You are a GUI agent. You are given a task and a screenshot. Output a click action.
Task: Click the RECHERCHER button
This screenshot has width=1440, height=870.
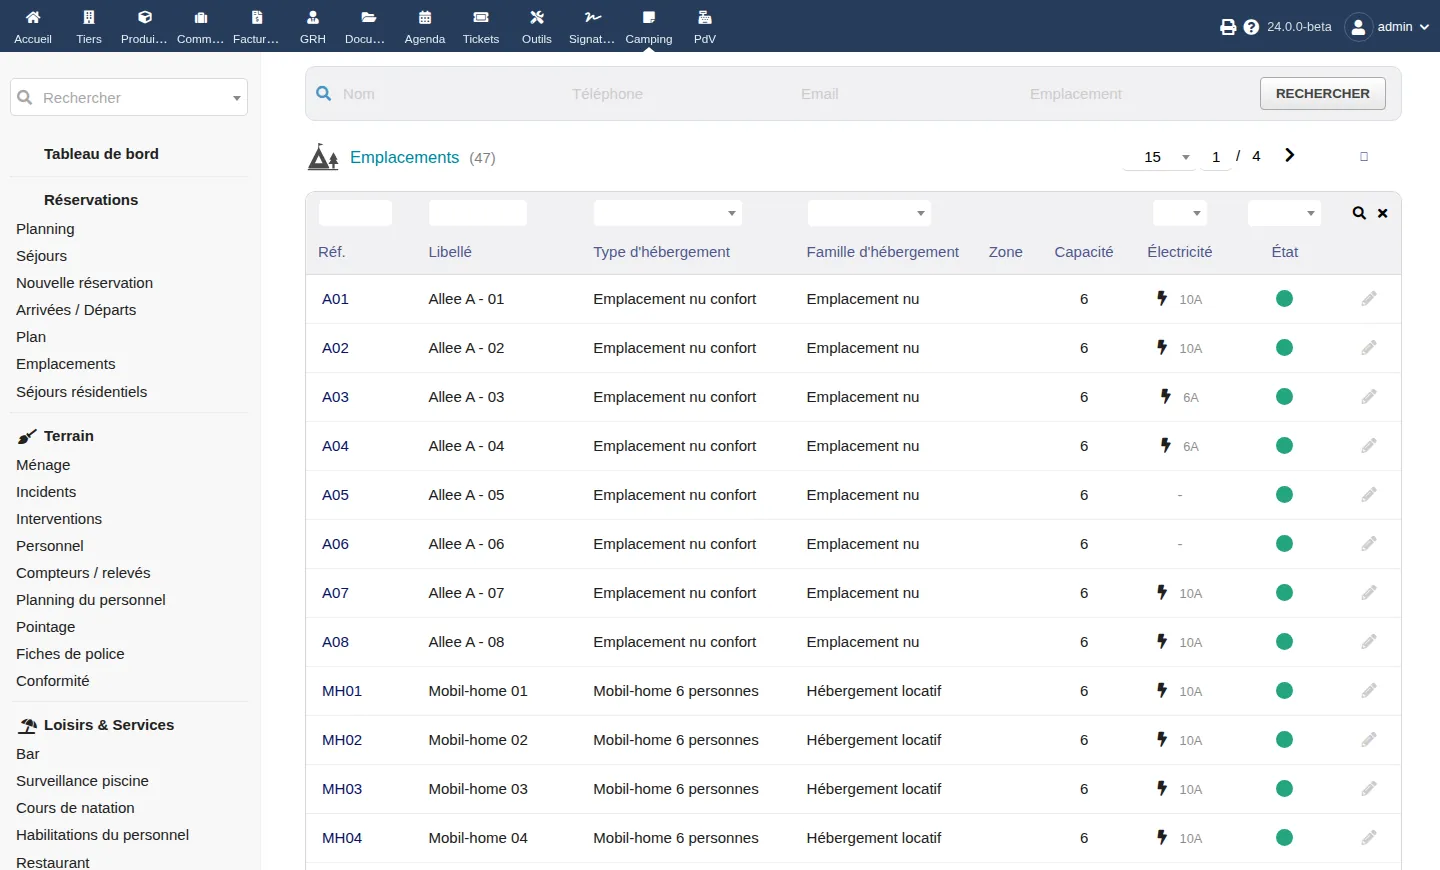[x=1323, y=93]
